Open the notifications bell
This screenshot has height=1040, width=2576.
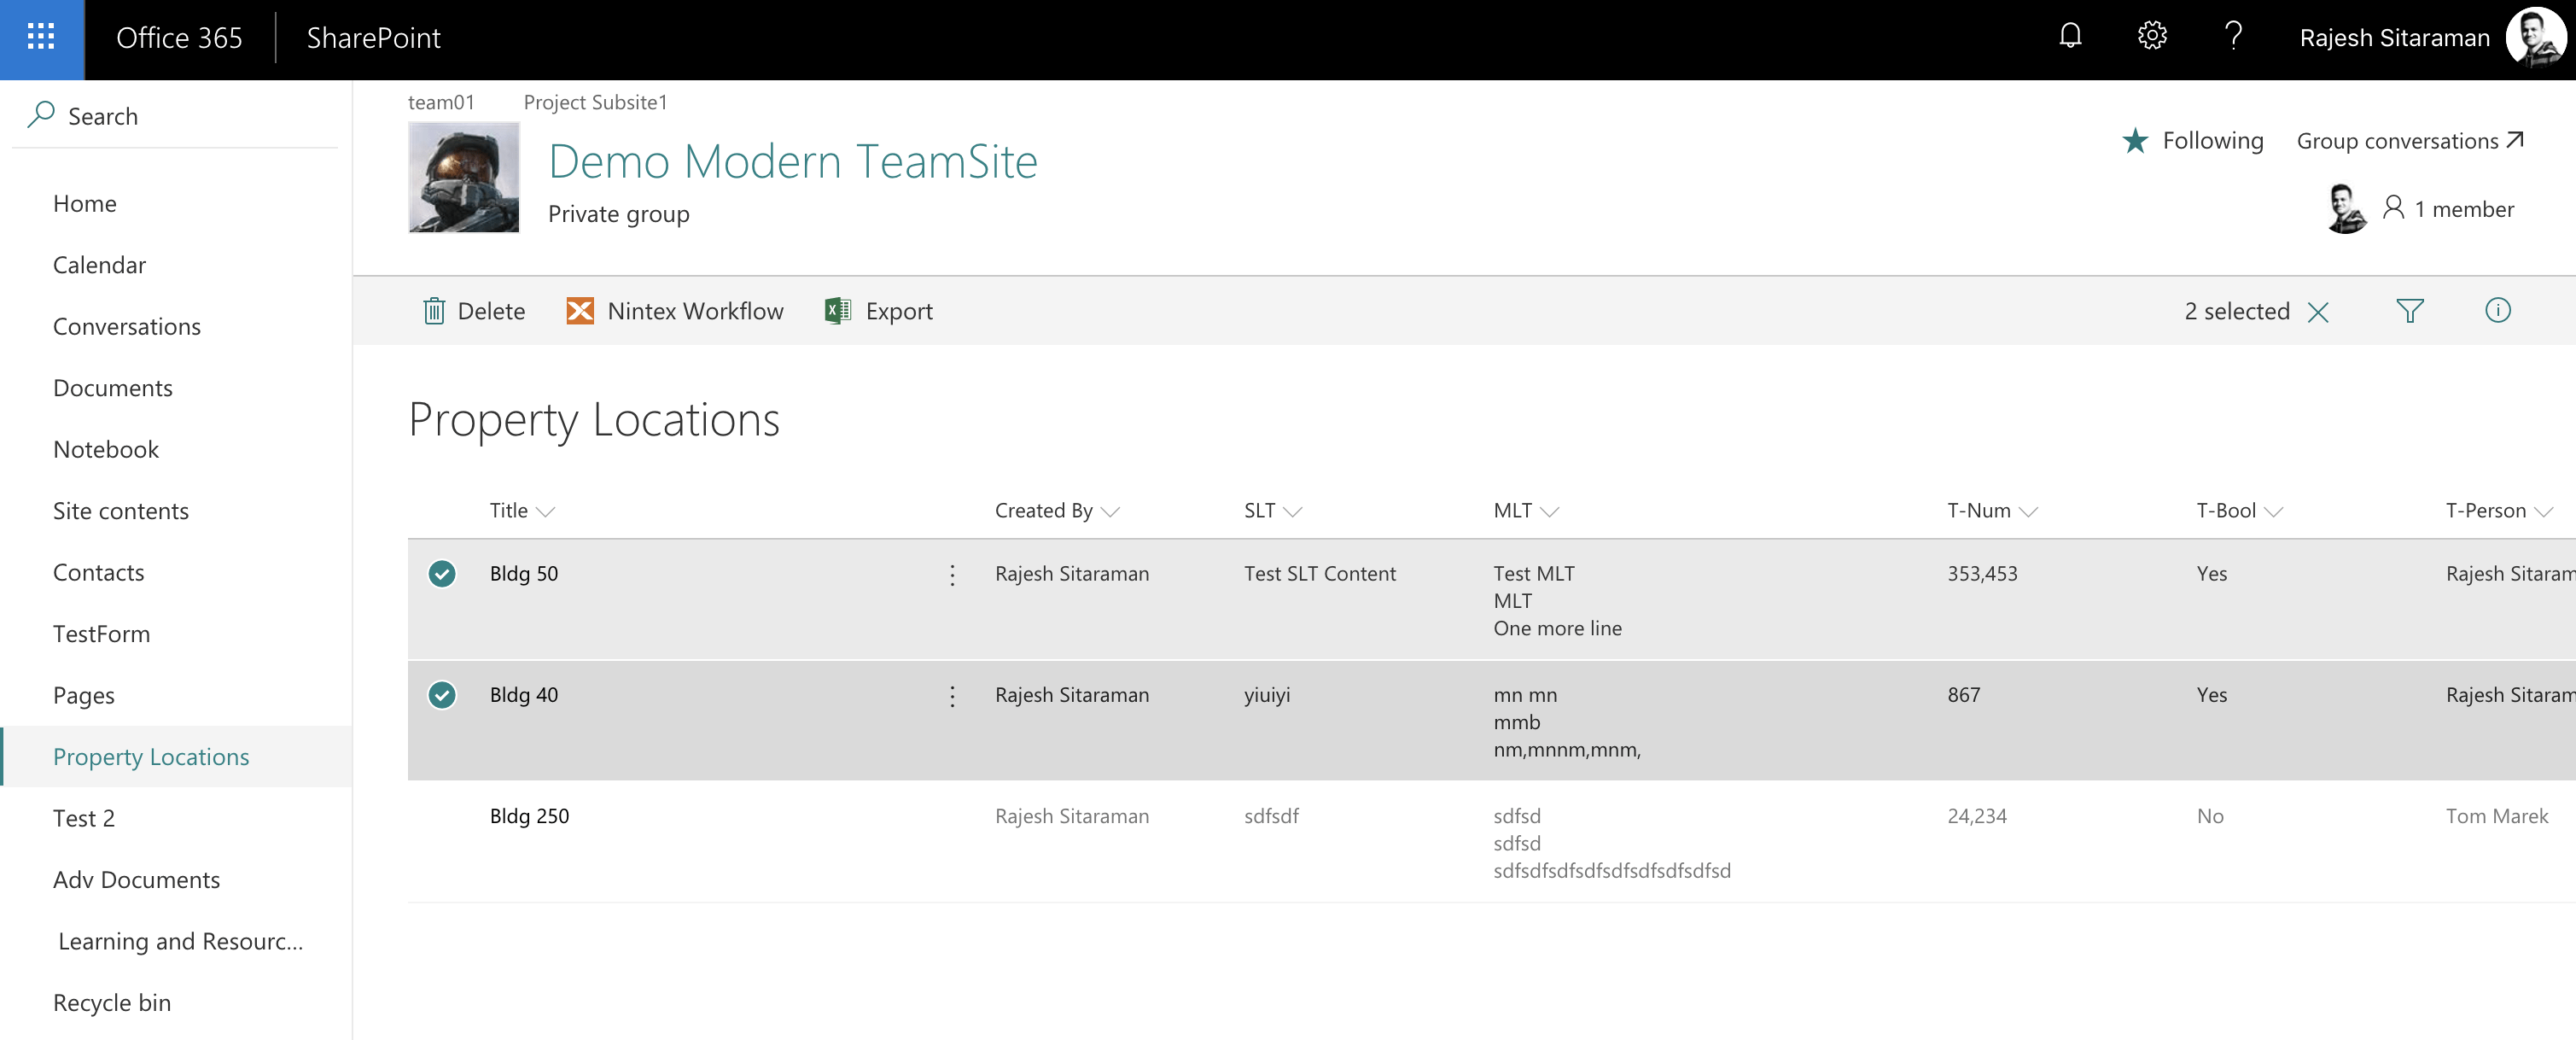(2069, 37)
